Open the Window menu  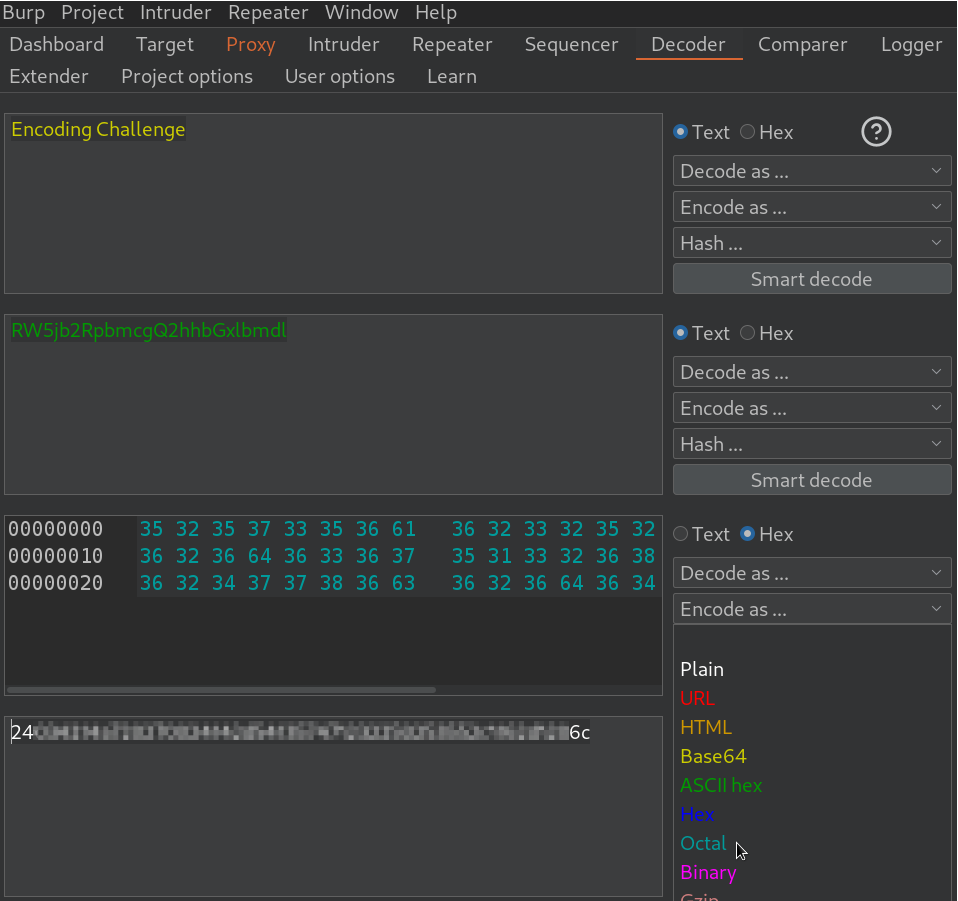point(362,13)
